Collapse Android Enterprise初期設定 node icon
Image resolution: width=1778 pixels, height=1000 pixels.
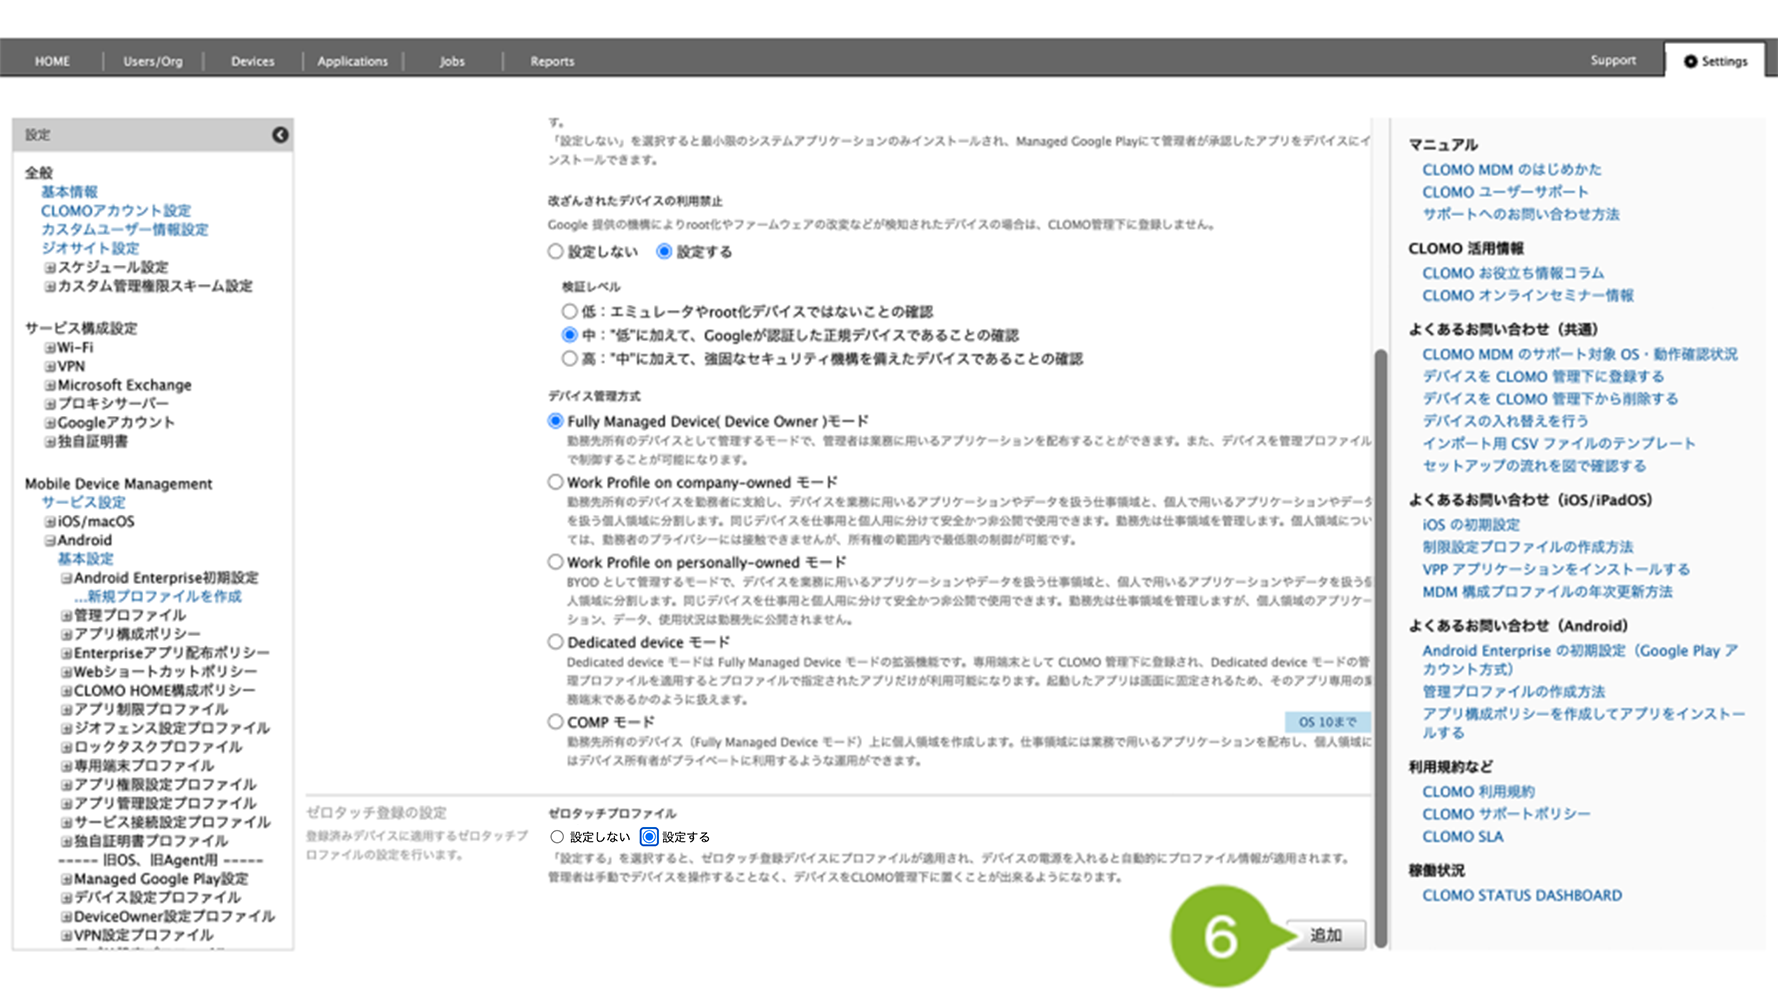(x=66, y=578)
